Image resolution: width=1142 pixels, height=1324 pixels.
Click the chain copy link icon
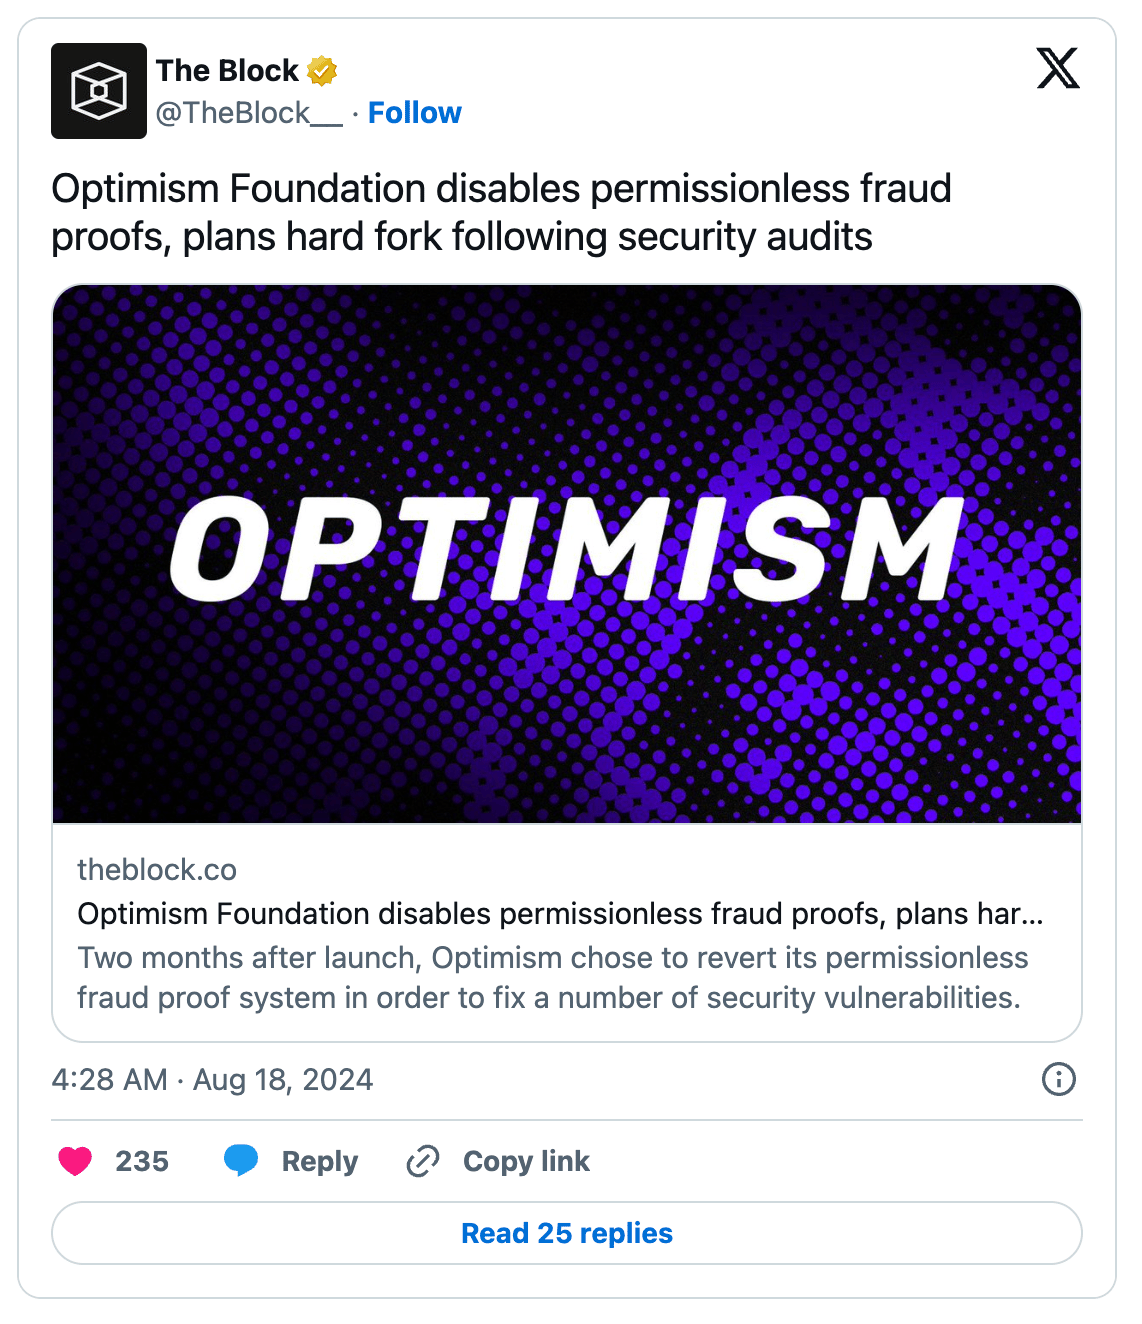pos(423,1161)
